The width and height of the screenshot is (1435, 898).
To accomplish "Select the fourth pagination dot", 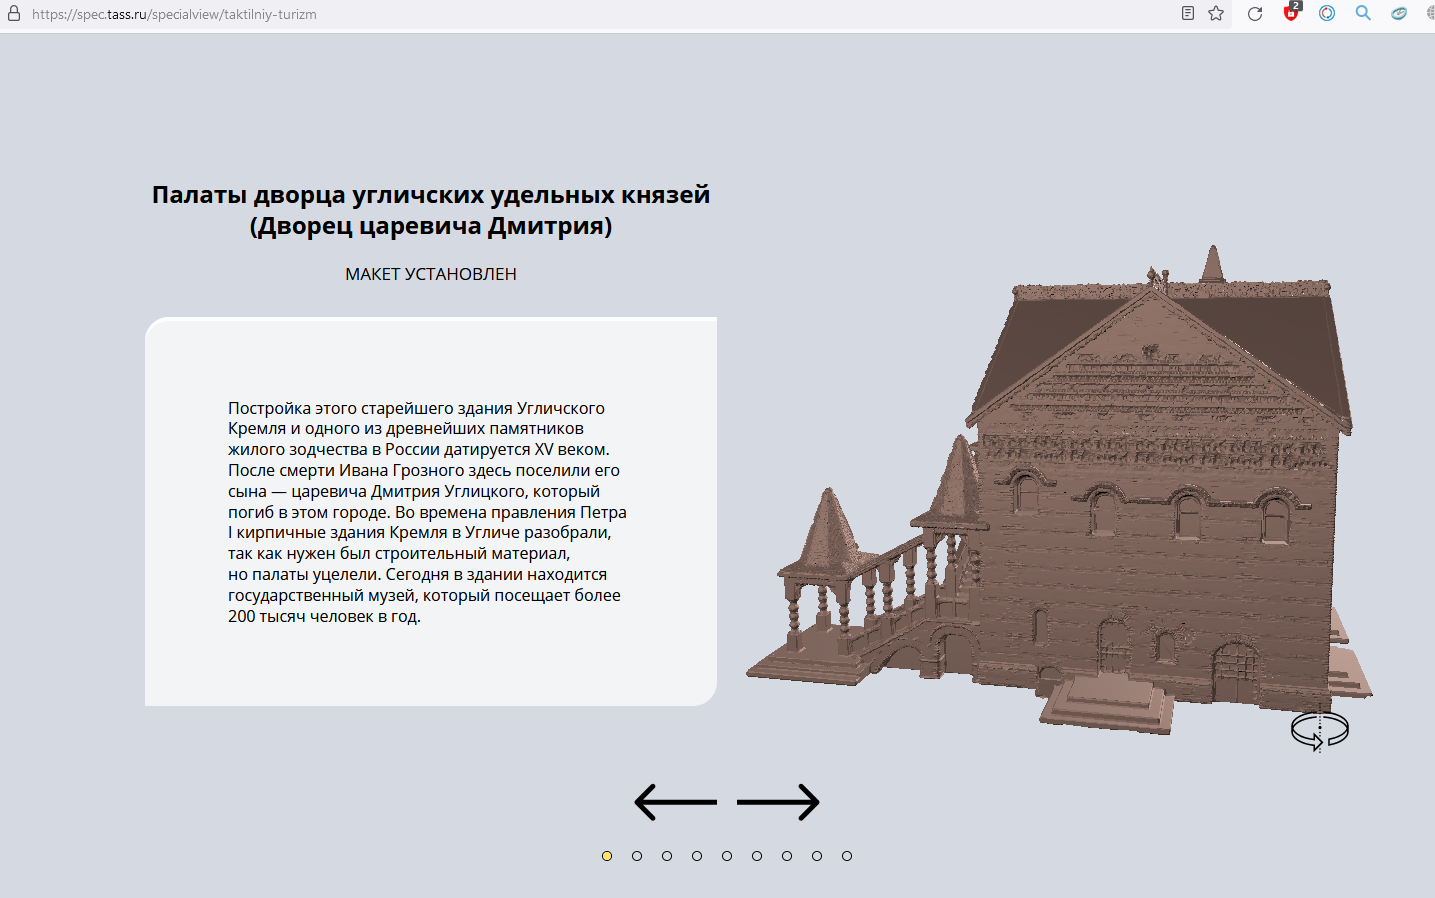I will [697, 856].
